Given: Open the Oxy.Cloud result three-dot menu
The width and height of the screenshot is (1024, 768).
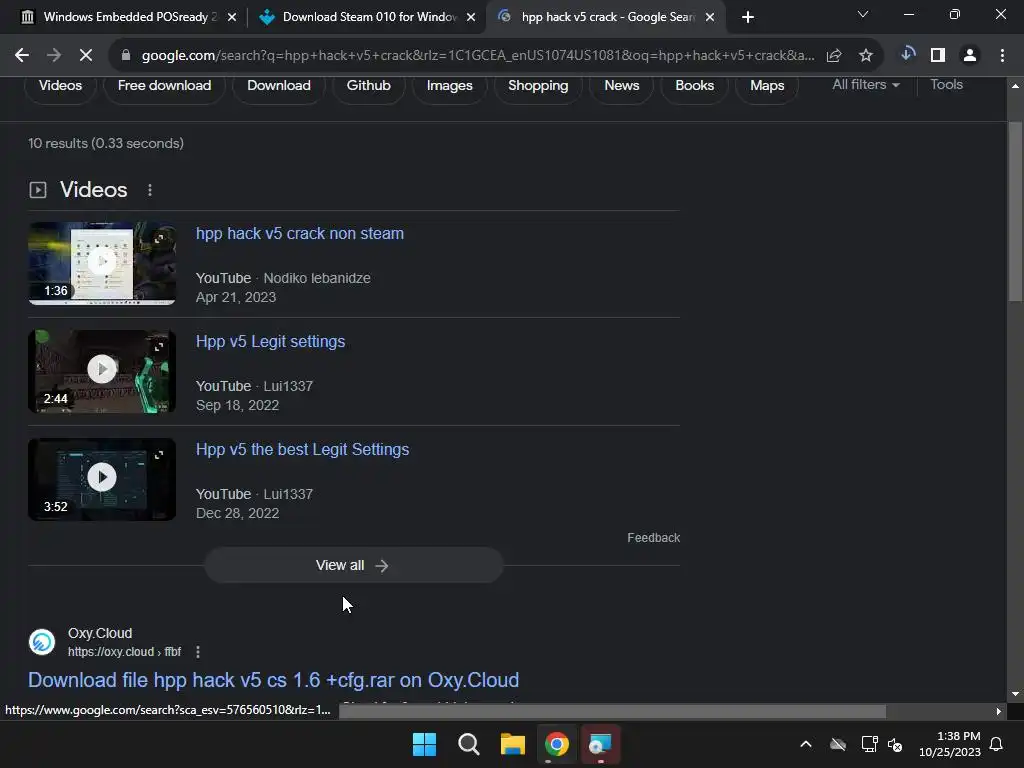Looking at the screenshot, I should [x=198, y=652].
